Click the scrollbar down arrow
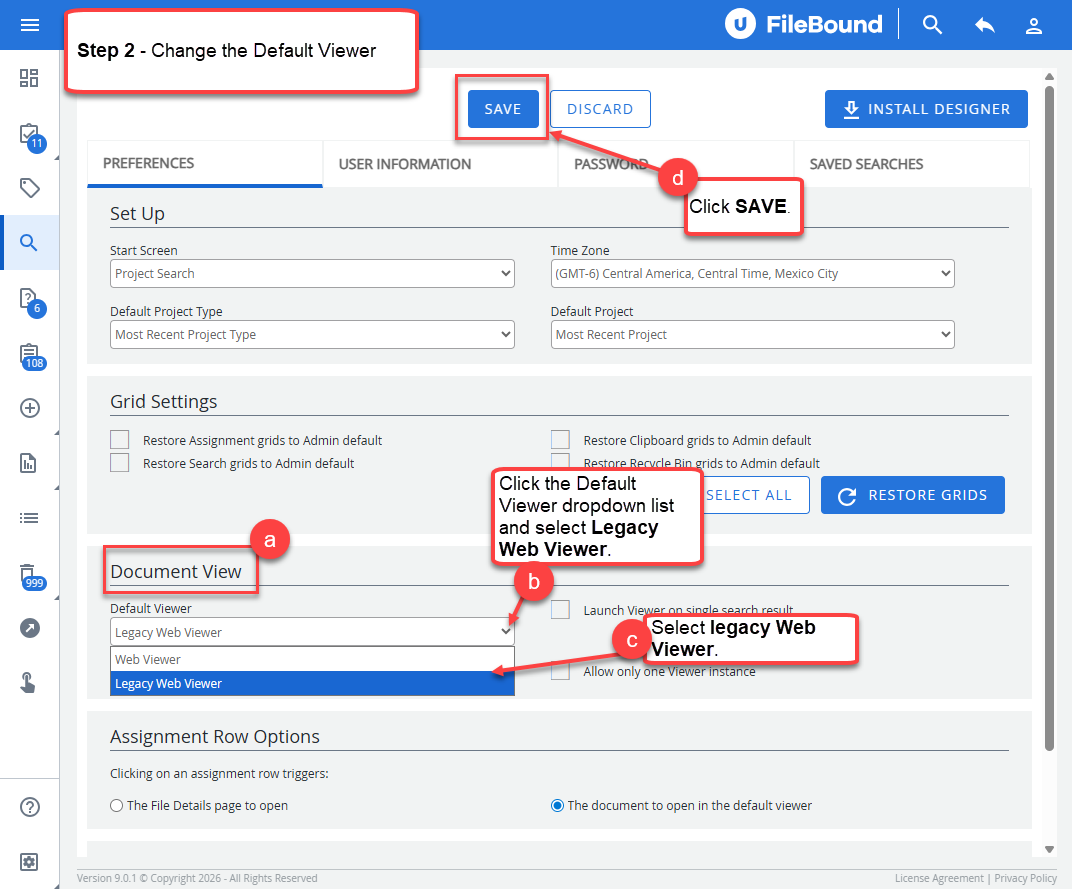The image size is (1072, 889). coord(1049,849)
